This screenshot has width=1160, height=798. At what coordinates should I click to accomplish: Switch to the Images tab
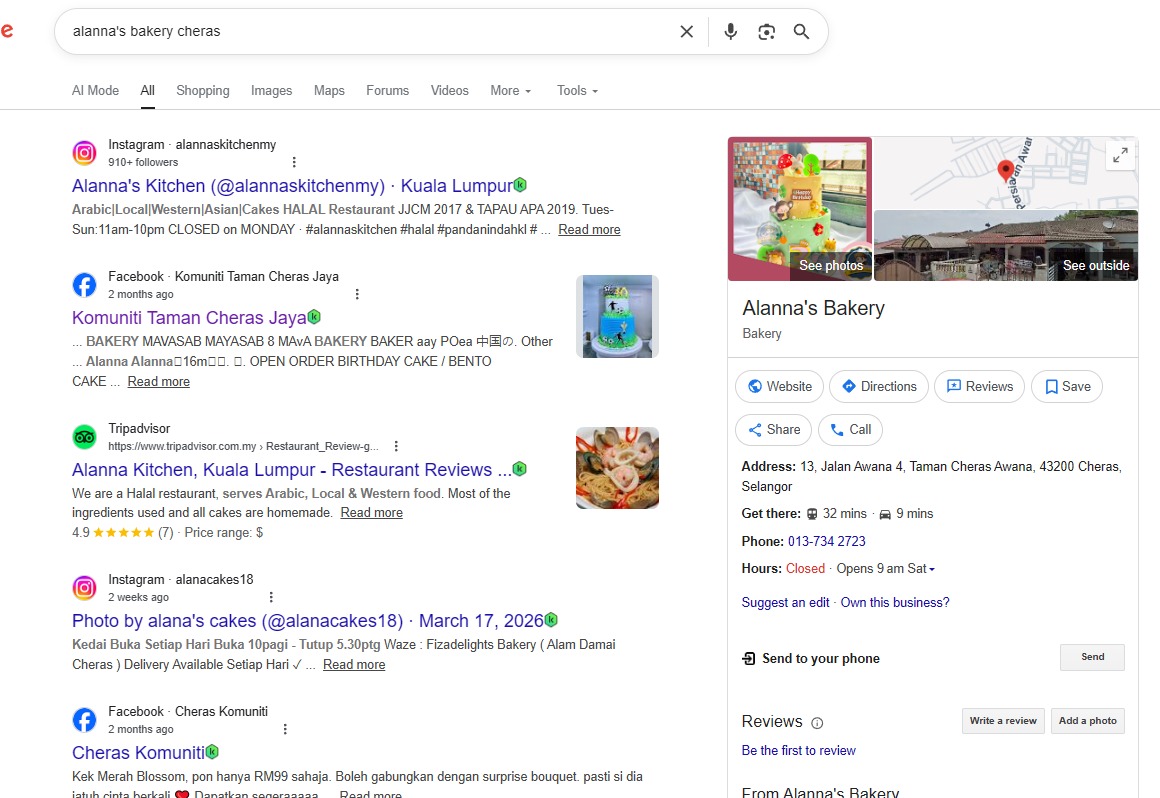[271, 90]
